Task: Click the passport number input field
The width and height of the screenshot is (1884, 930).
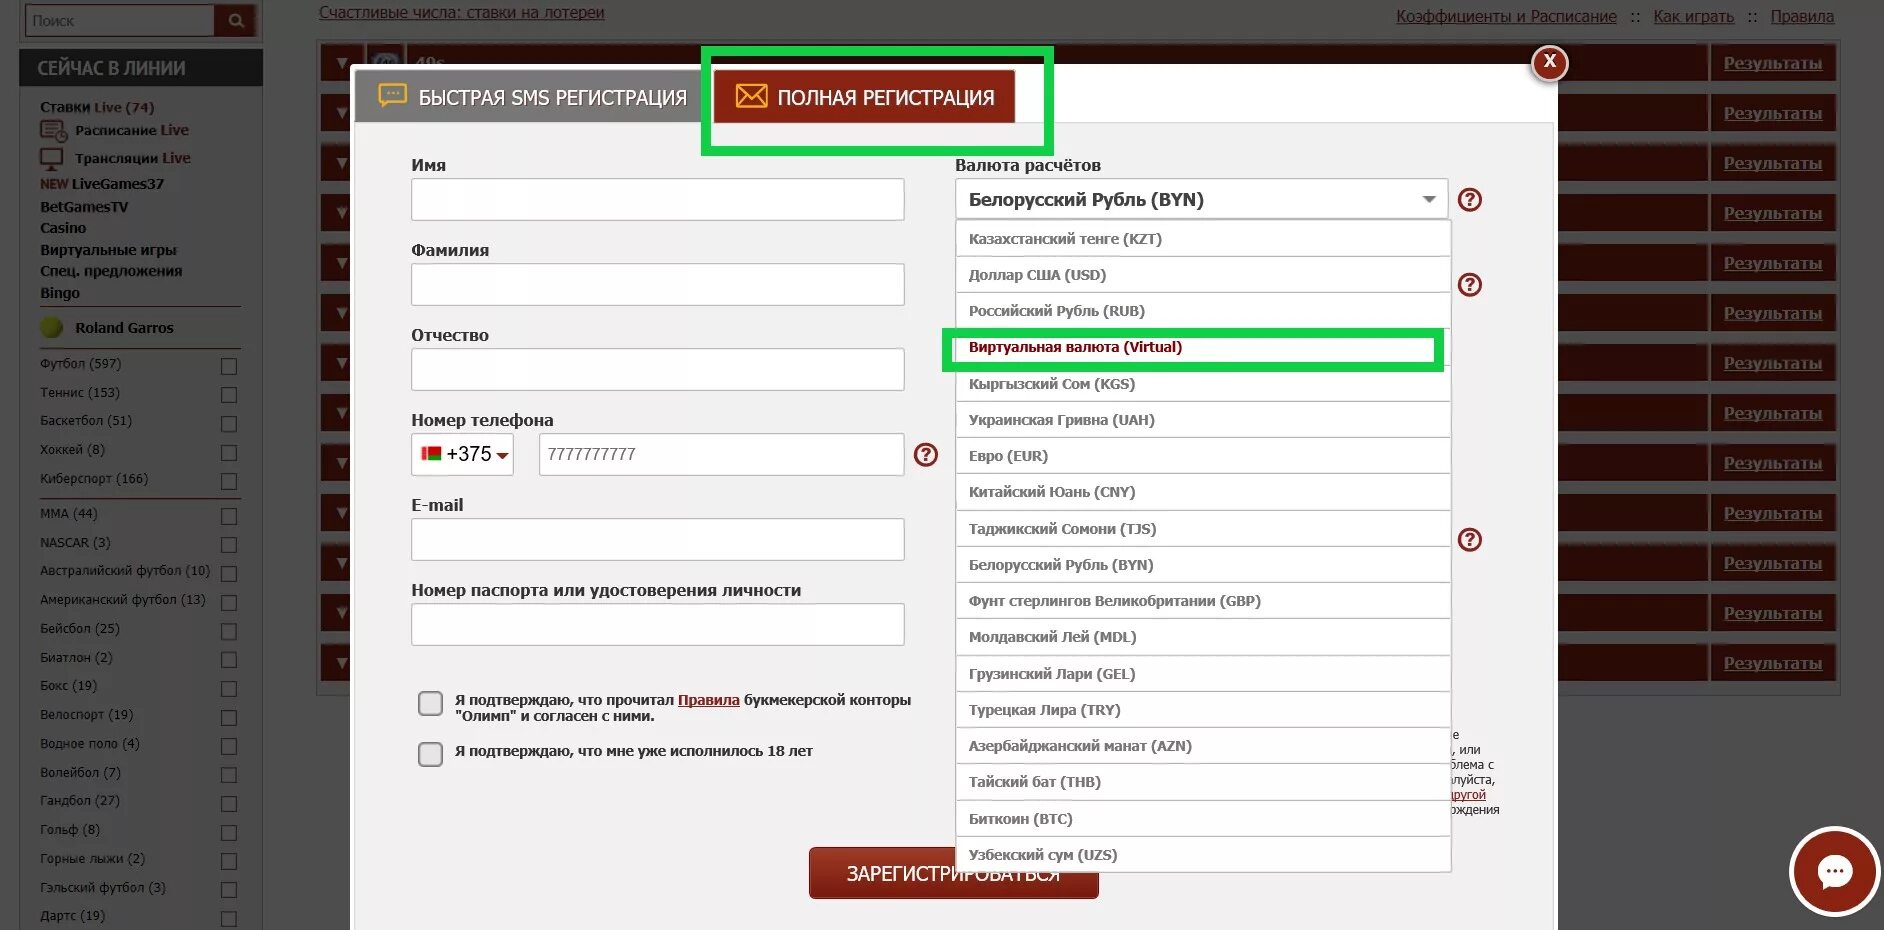Action: (x=657, y=624)
